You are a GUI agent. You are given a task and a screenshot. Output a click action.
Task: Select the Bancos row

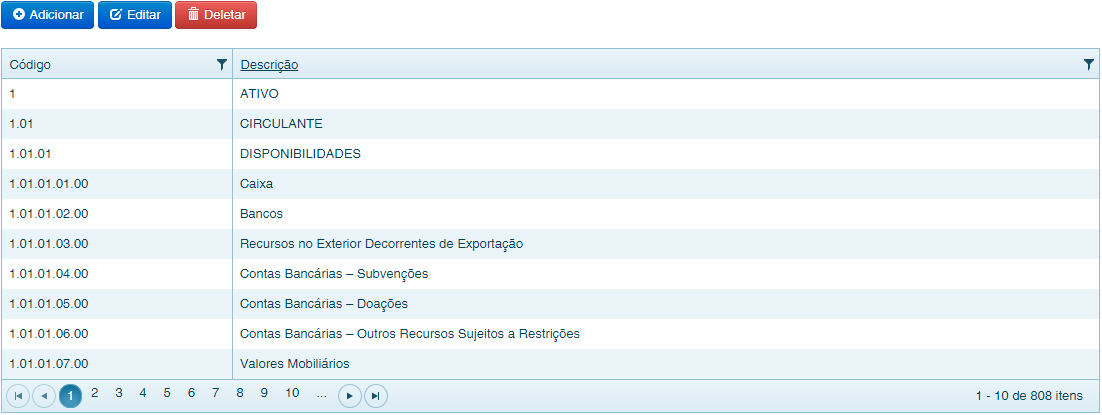coord(550,214)
